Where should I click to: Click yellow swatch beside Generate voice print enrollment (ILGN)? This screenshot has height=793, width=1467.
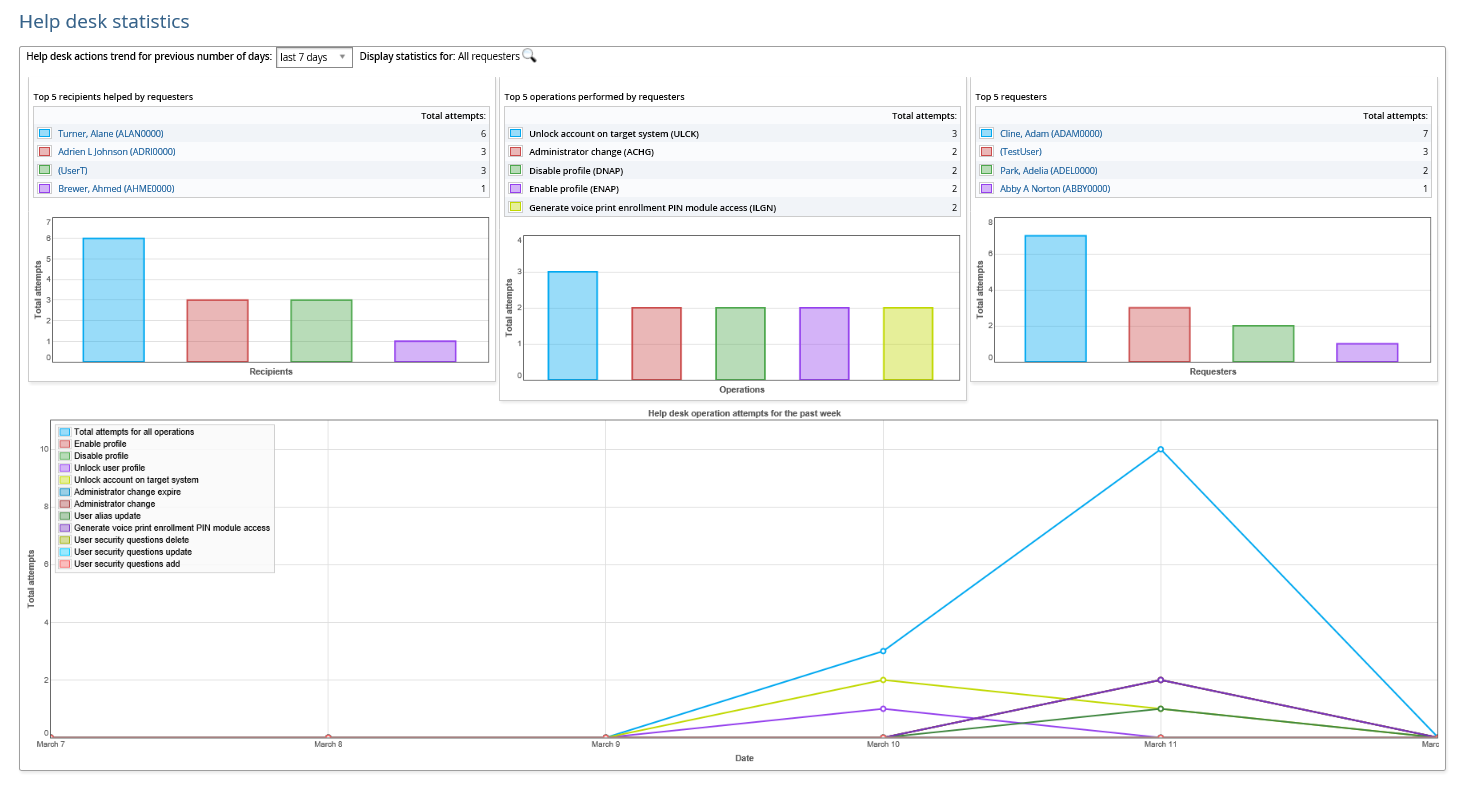(515, 207)
